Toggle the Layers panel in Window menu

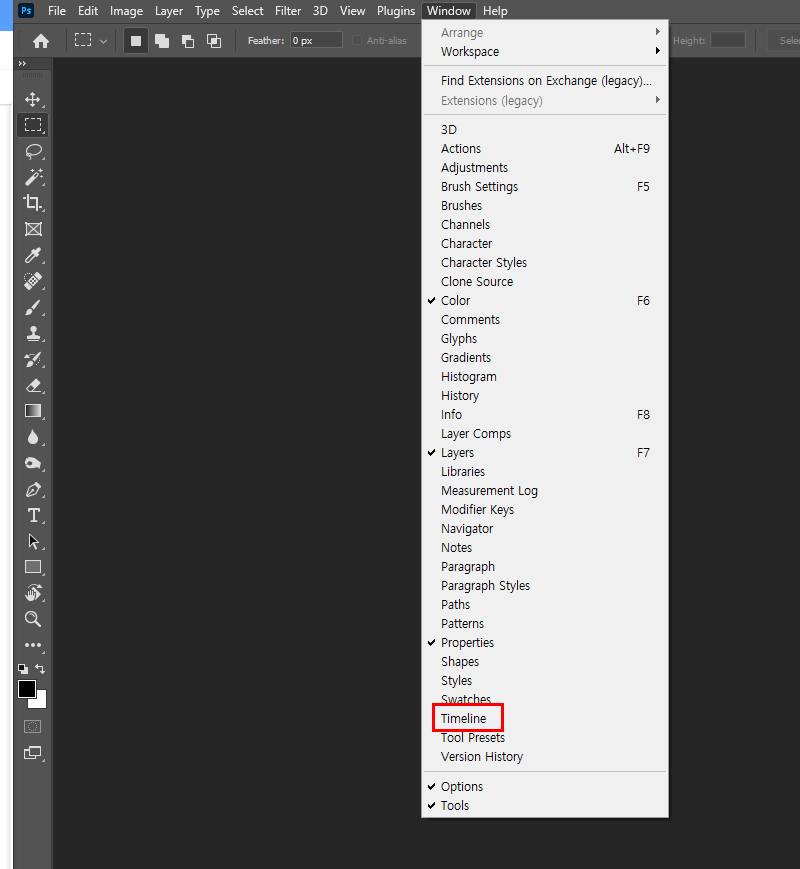[544, 452]
